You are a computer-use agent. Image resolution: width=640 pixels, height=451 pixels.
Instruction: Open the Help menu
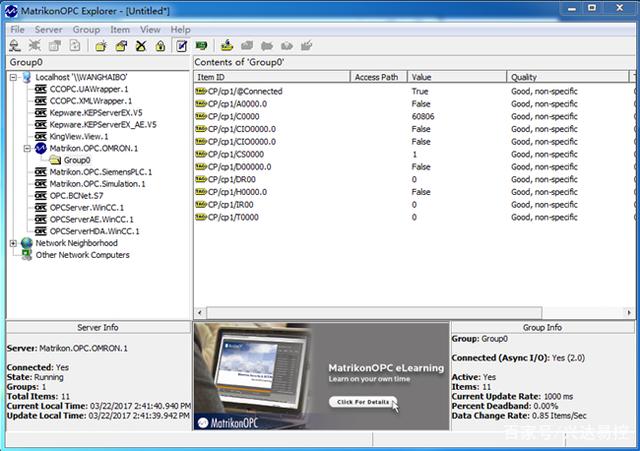point(180,29)
